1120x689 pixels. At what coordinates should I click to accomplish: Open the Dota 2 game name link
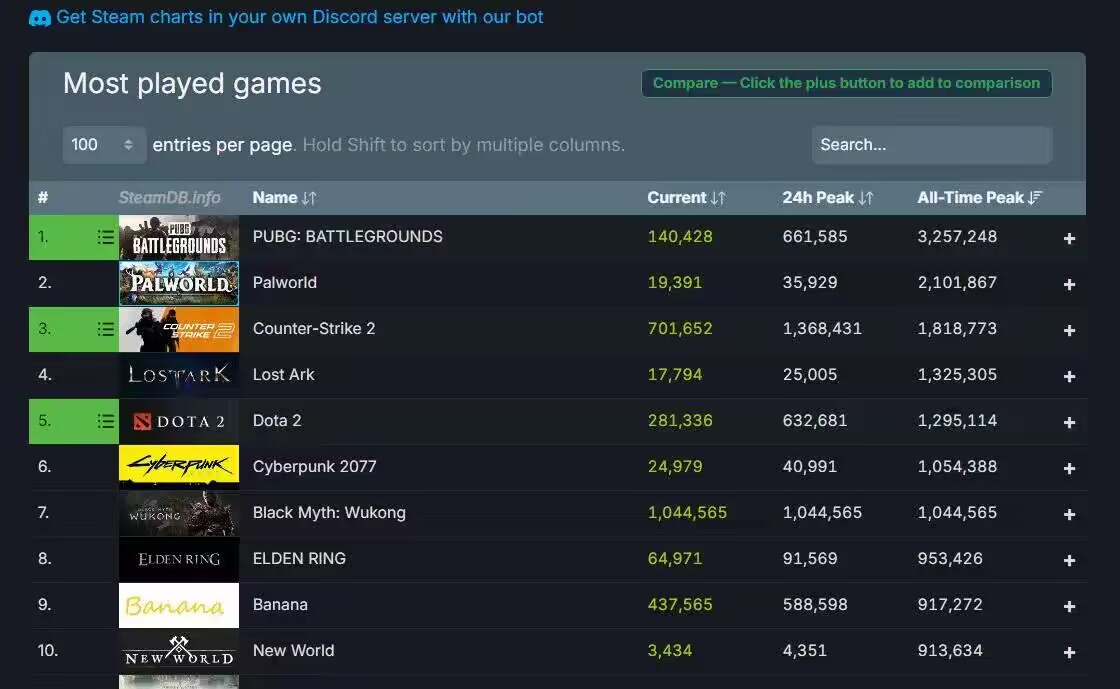pos(277,421)
